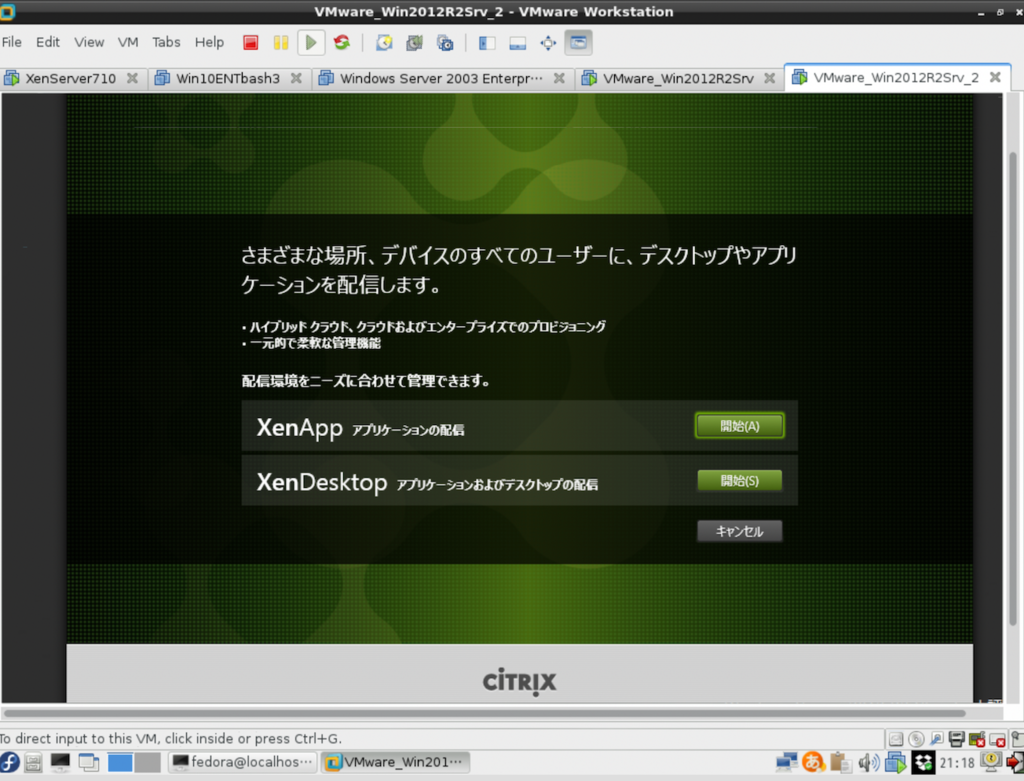1024x781 pixels.
Task: Click the VMware tray icon with green arrow
Action: click(896, 762)
